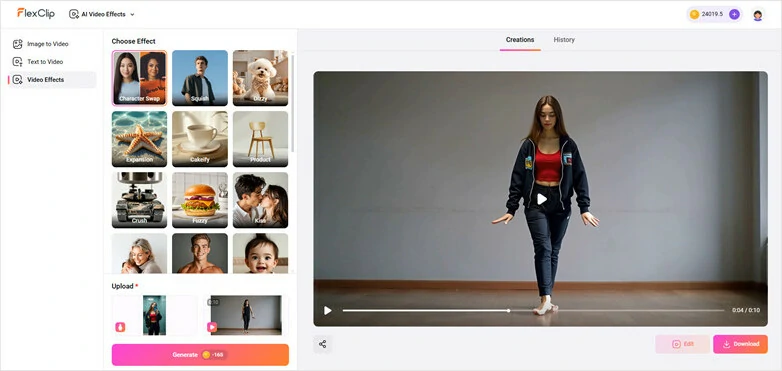Screen dimensions: 782x371
Task: Play video with the center play overlay
Action: (x=542, y=199)
